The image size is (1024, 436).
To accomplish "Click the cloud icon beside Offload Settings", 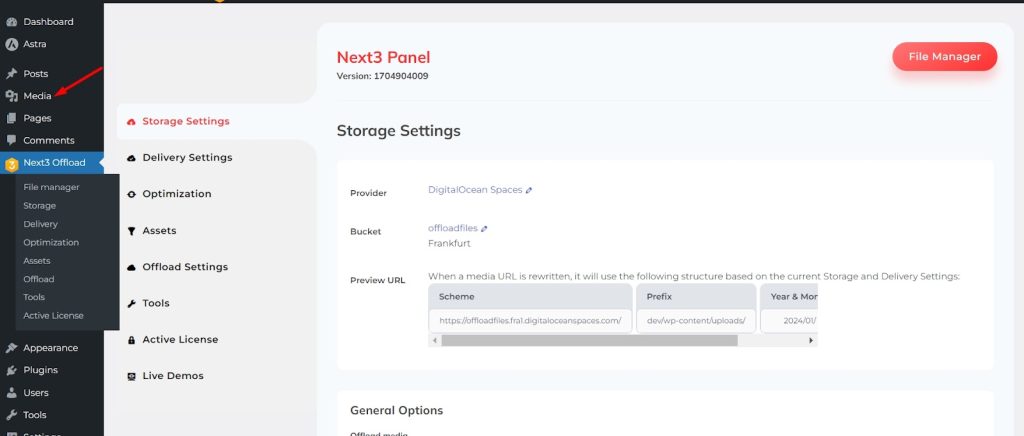I will click(131, 267).
